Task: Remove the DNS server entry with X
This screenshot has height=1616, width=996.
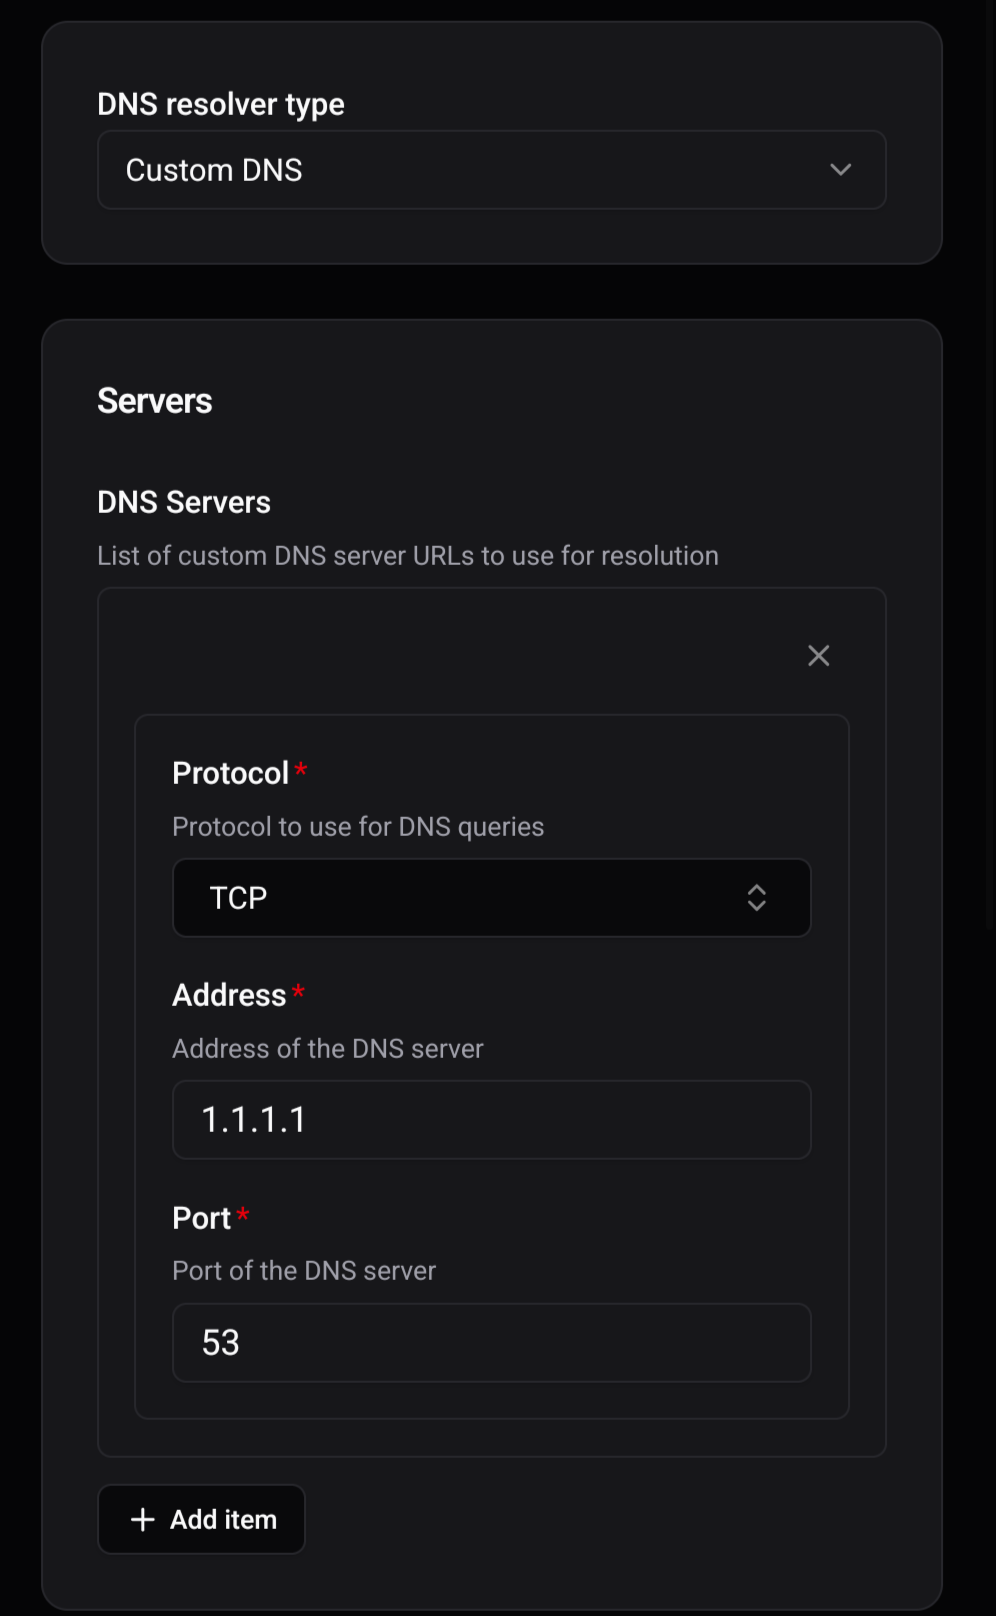Action: pyautogui.click(x=818, y=656)
